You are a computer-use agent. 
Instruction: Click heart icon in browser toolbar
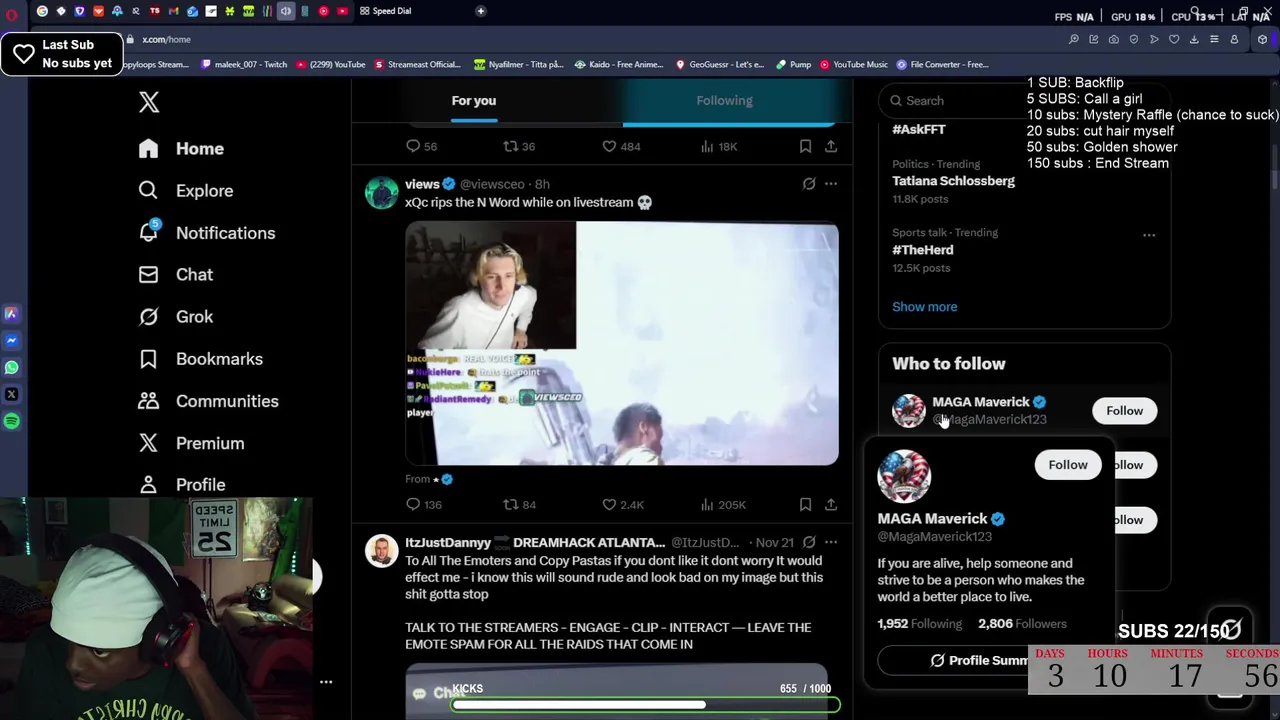[1173, 39]
